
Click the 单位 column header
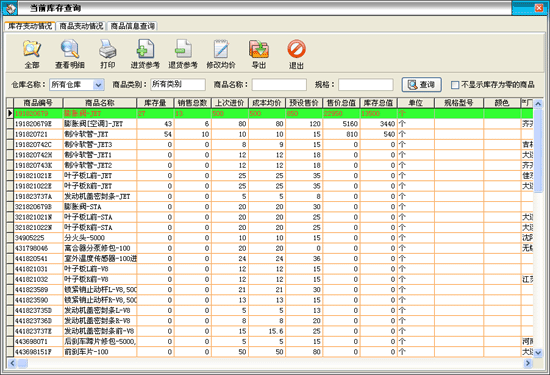pos(416,103)
